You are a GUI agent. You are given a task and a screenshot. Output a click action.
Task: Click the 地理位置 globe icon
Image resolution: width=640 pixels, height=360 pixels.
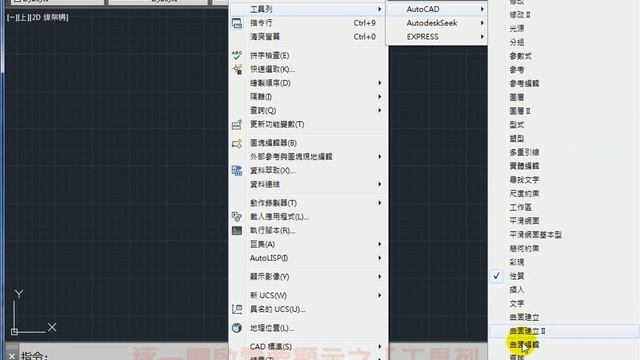pos(237,328)
